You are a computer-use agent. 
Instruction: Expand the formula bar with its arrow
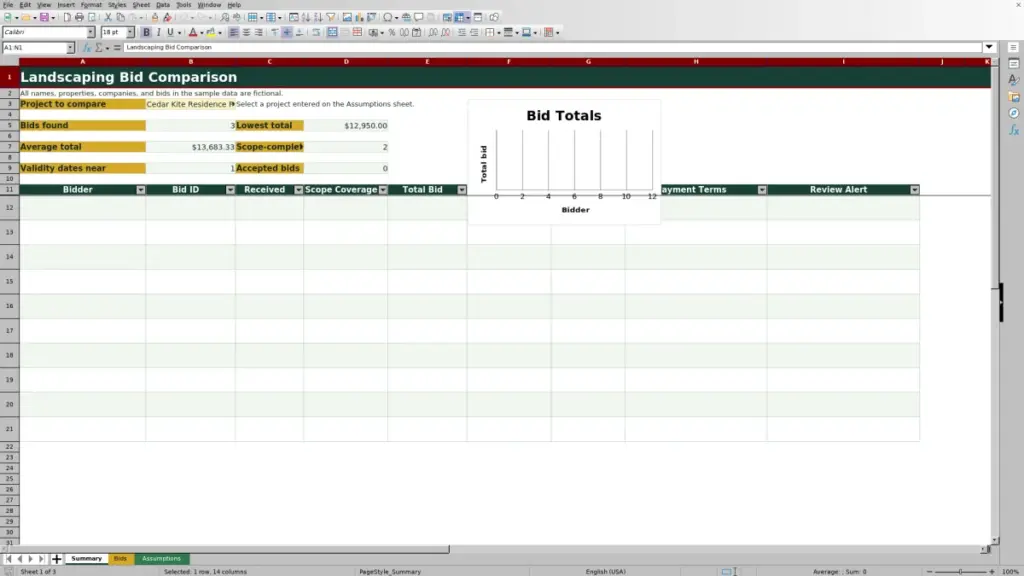coord(989,47)
